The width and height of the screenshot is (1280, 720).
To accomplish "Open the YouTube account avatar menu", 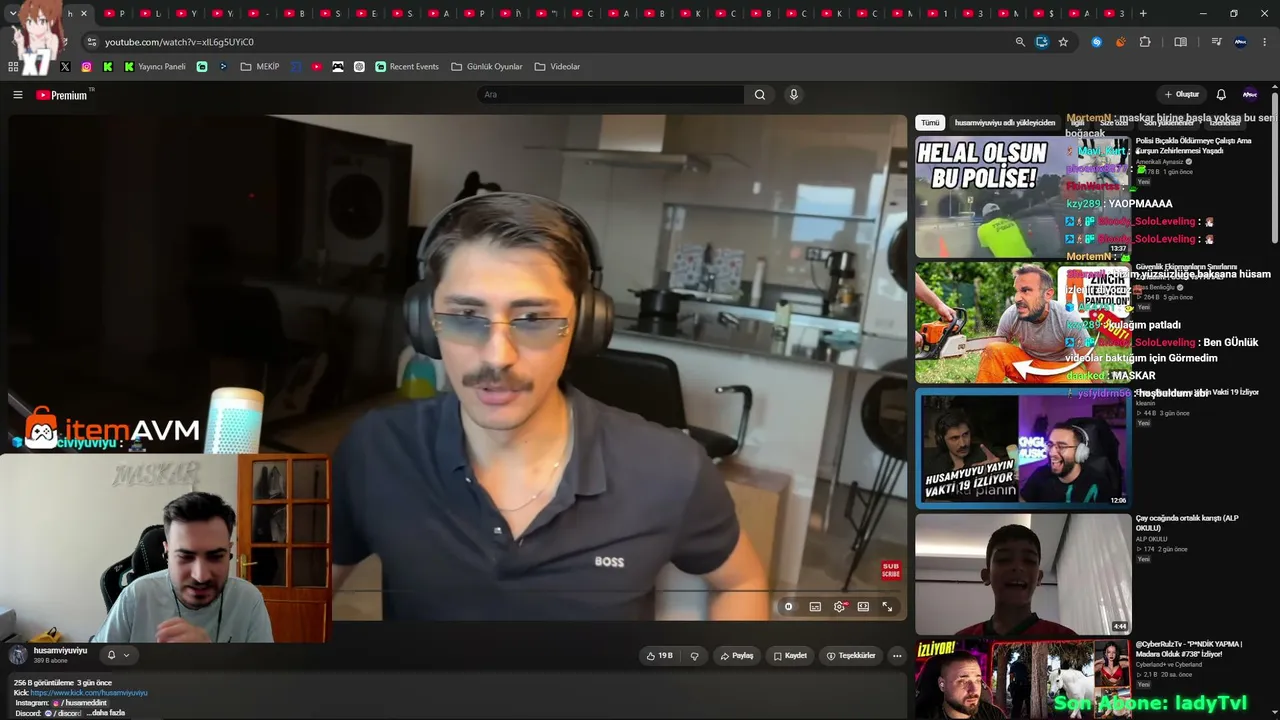I will (x=1249, y=95).
